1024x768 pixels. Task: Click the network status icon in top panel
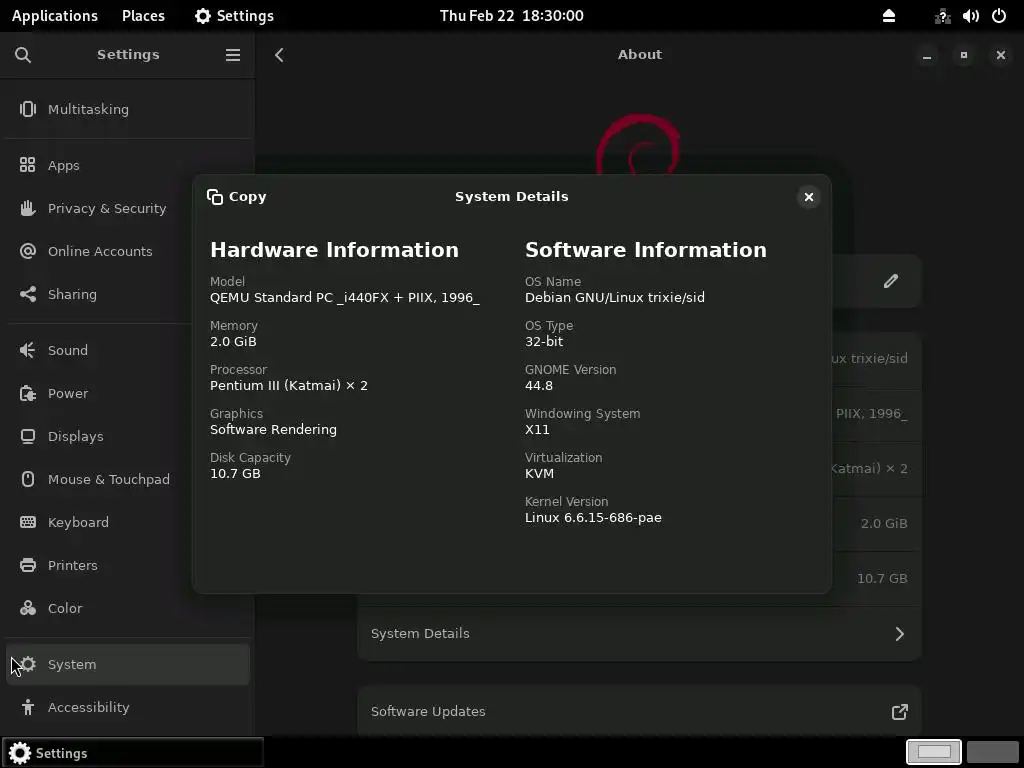coord(942,16)
